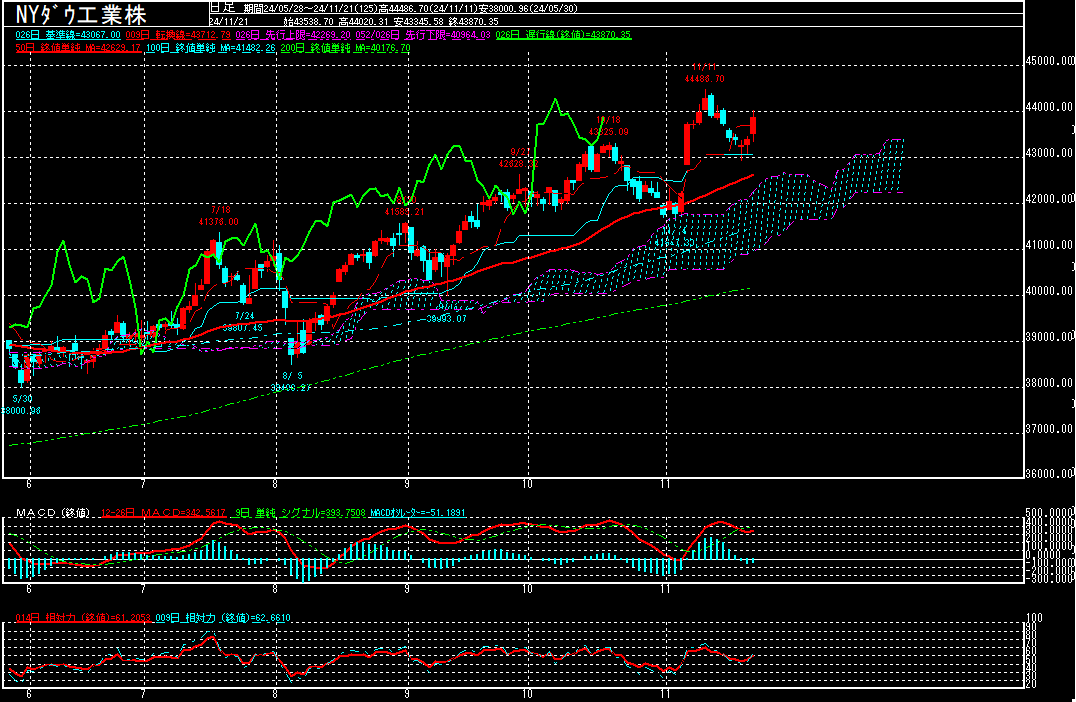This screenshot has width=1076, height=702.
Task: Select the 37000.00 price axis label
Action: pos(1049,429)
